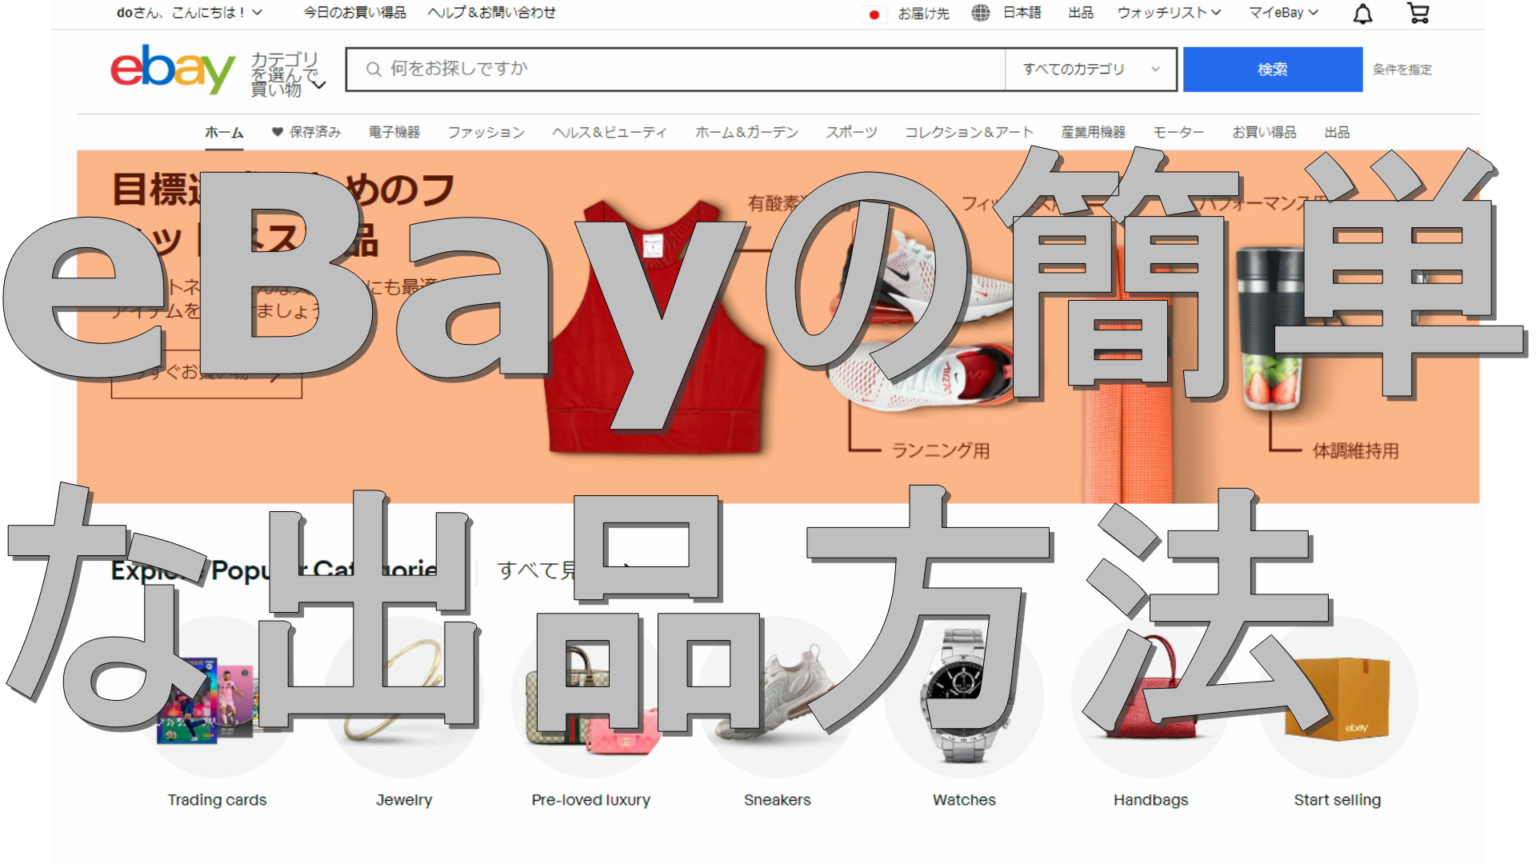The width and height of the screenshot is (1536, 864).
Task: Click 出品 in the category navigation bar
Action: pos(1337,132)
